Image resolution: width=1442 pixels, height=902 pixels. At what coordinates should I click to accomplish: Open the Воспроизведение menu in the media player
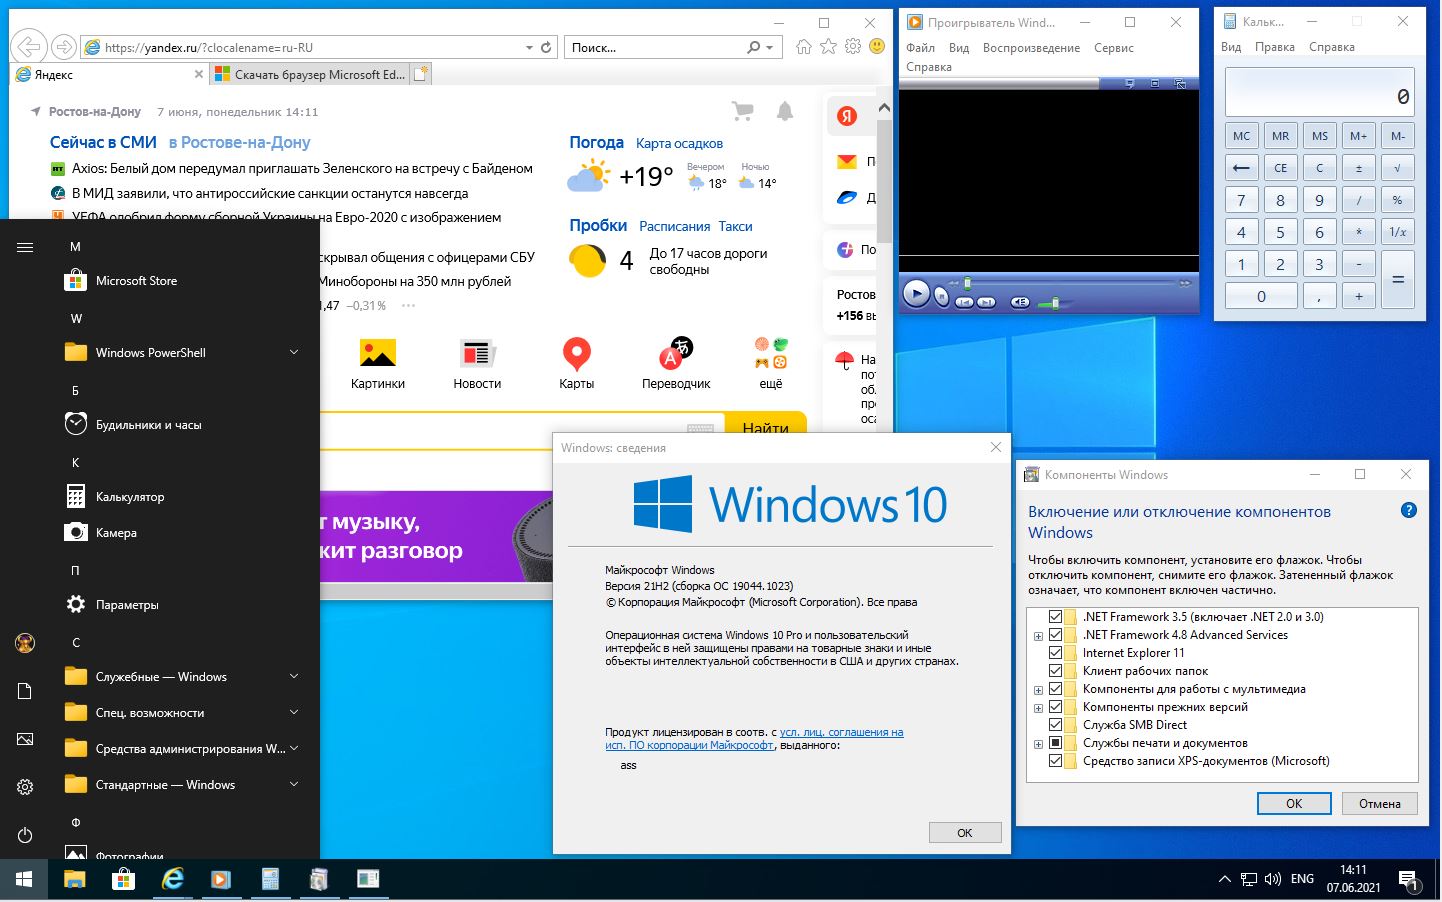coord(1031,48)
